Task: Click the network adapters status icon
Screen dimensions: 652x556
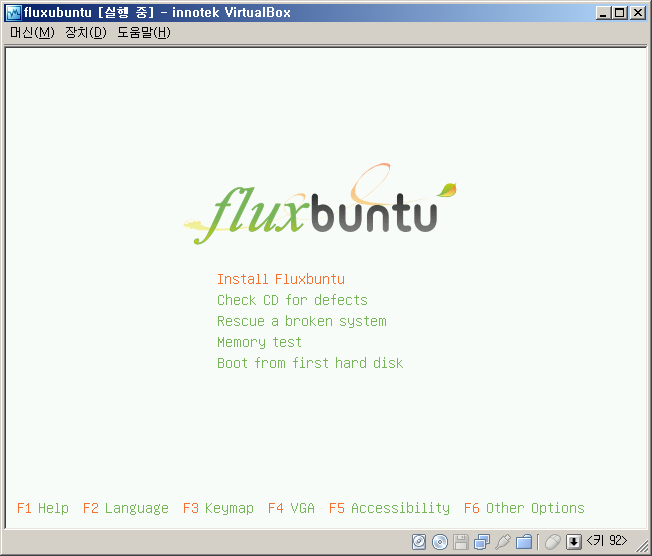Action: 482,542
